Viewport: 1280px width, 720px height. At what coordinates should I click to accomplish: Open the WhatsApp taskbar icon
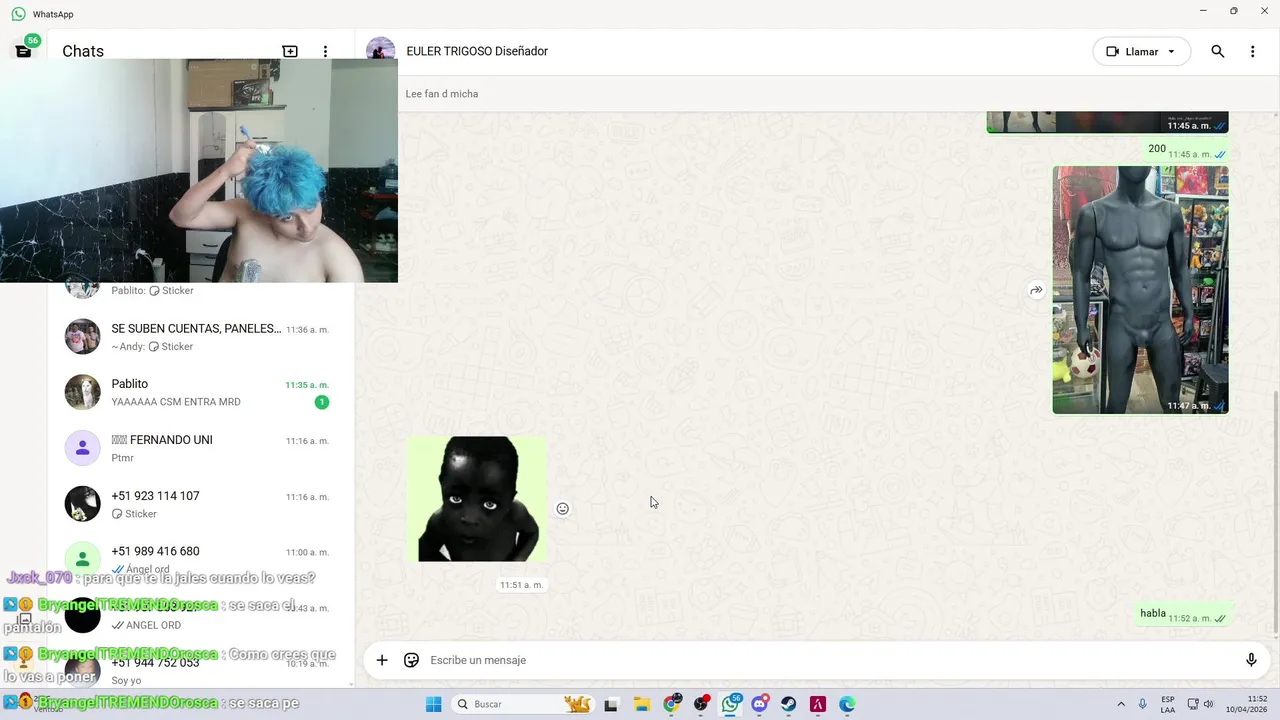731,704
